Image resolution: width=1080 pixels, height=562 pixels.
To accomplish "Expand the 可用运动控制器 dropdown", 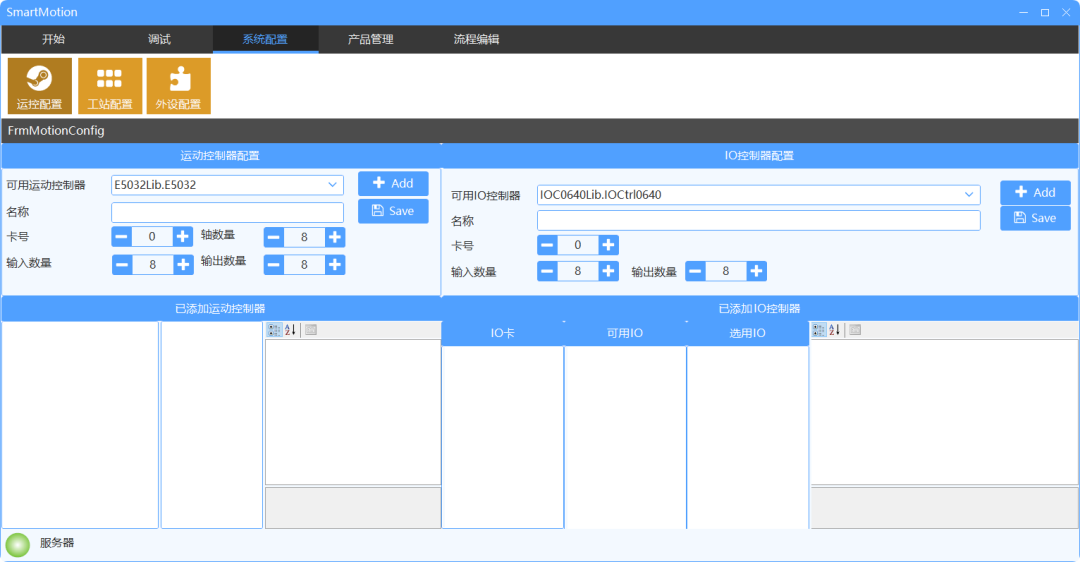I will [333, 185].
